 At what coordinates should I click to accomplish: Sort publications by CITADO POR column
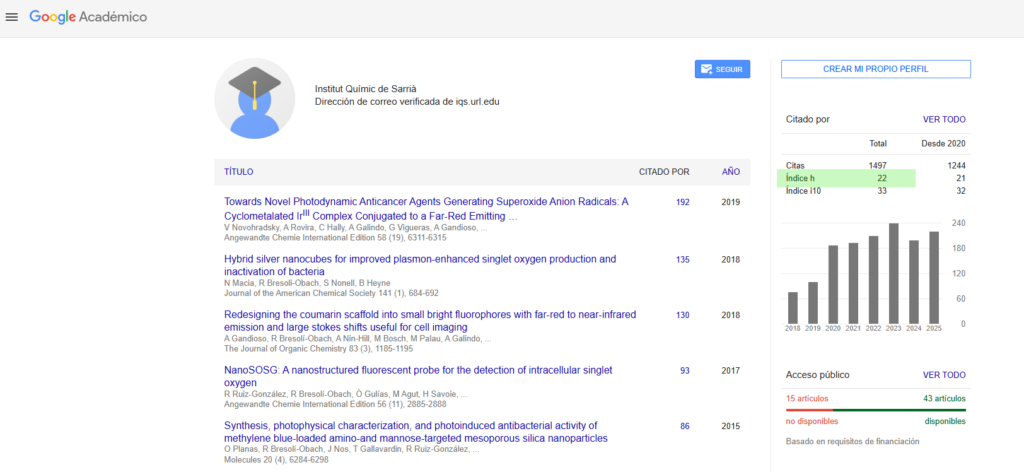point(664,172)
